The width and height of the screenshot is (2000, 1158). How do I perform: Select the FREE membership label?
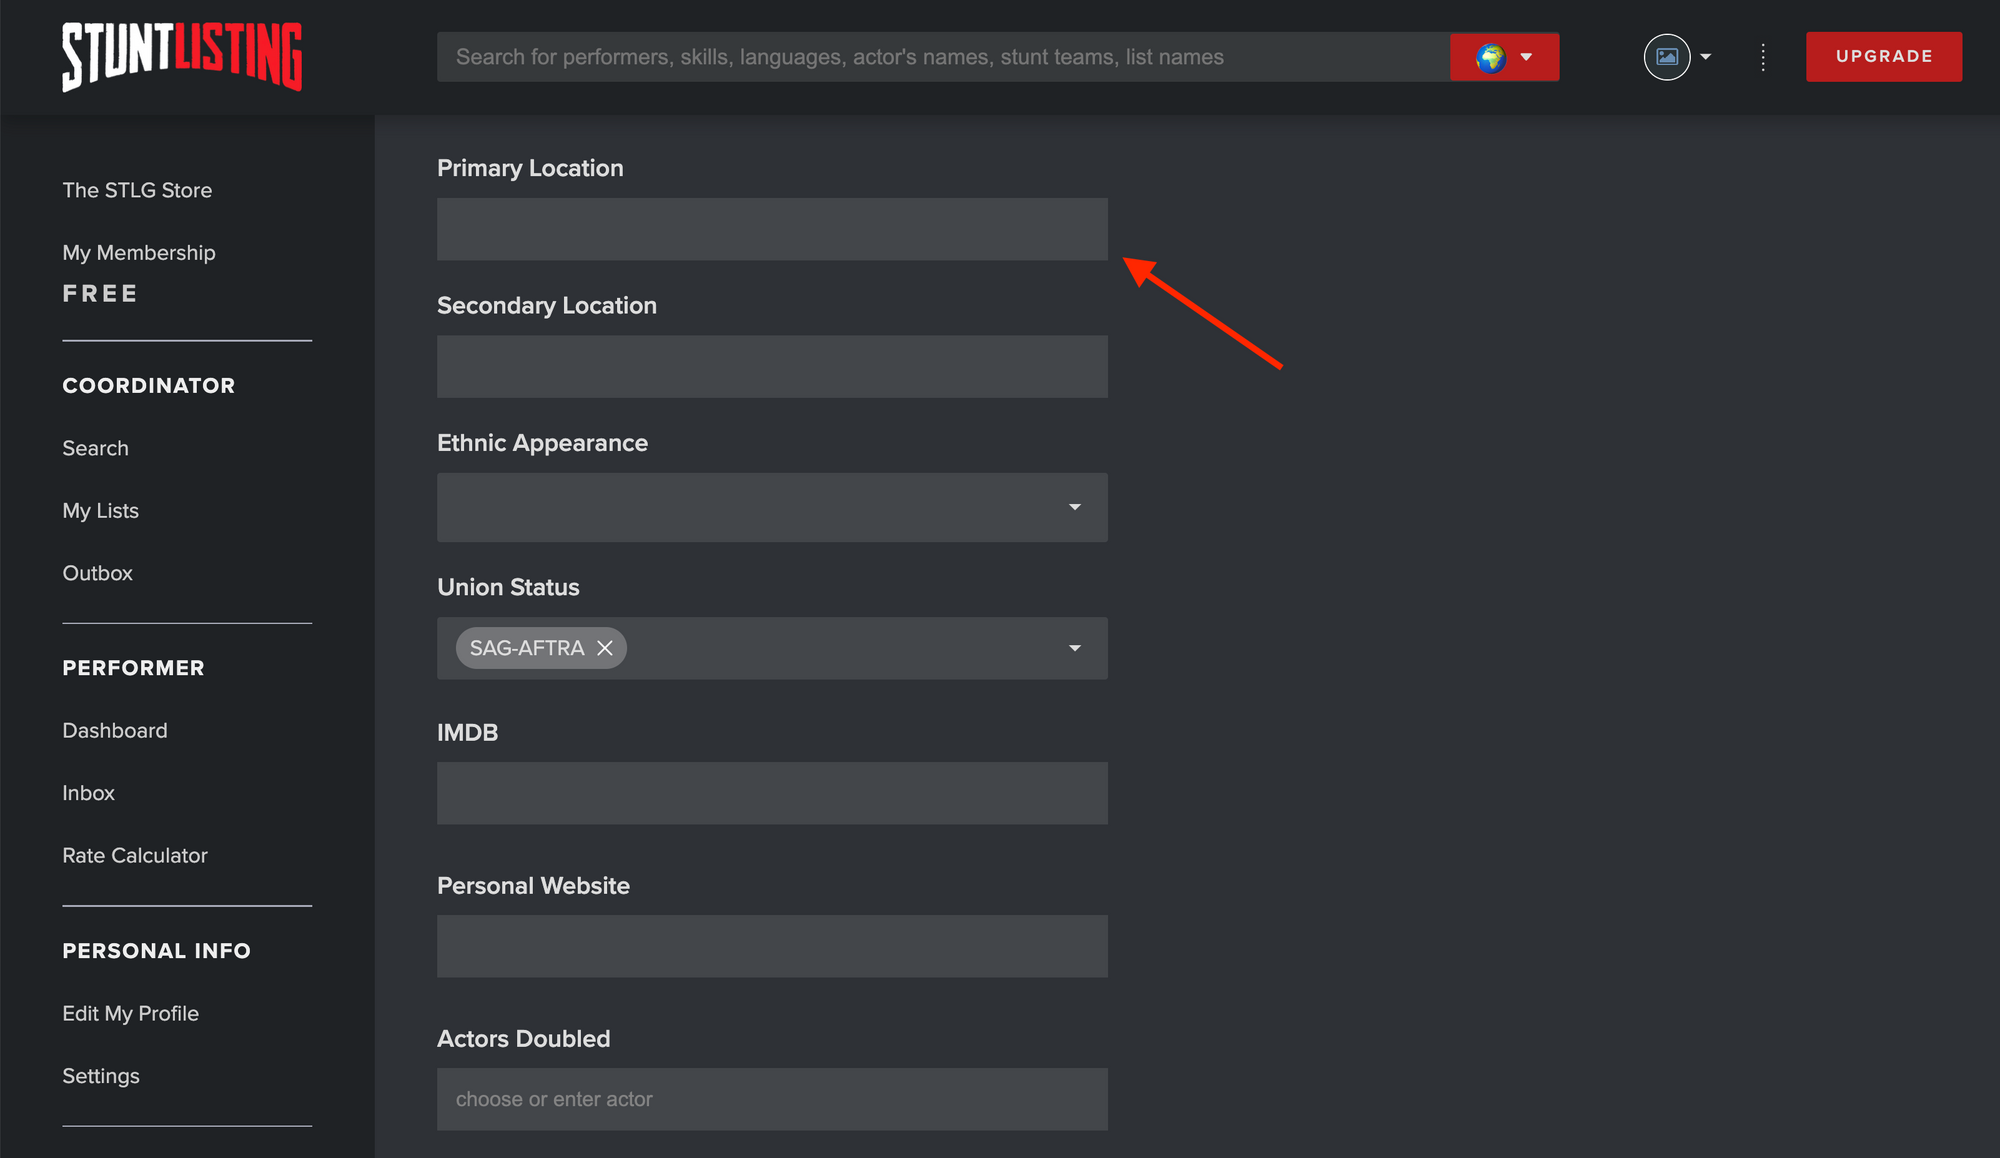coord(100,294)
